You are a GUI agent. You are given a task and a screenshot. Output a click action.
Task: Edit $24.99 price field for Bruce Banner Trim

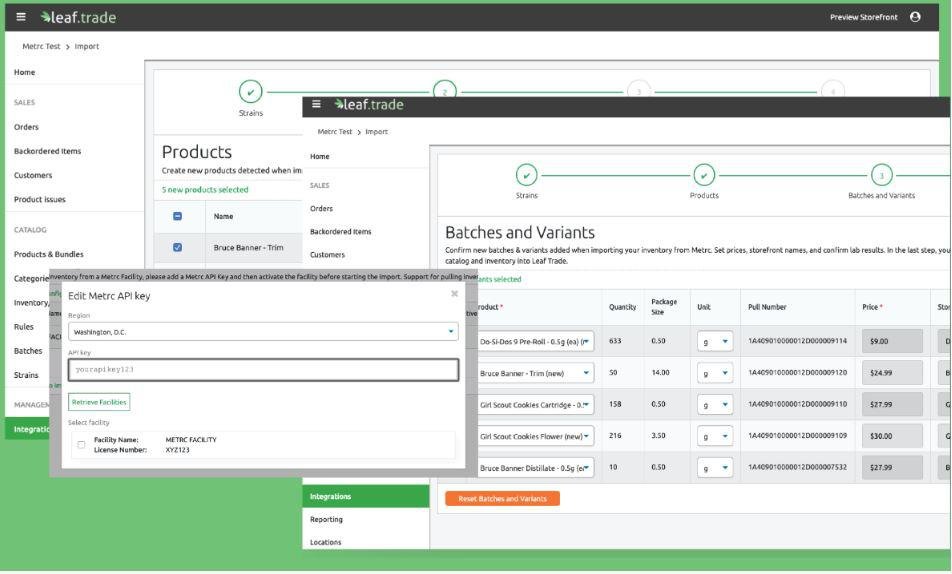[892, 373]
